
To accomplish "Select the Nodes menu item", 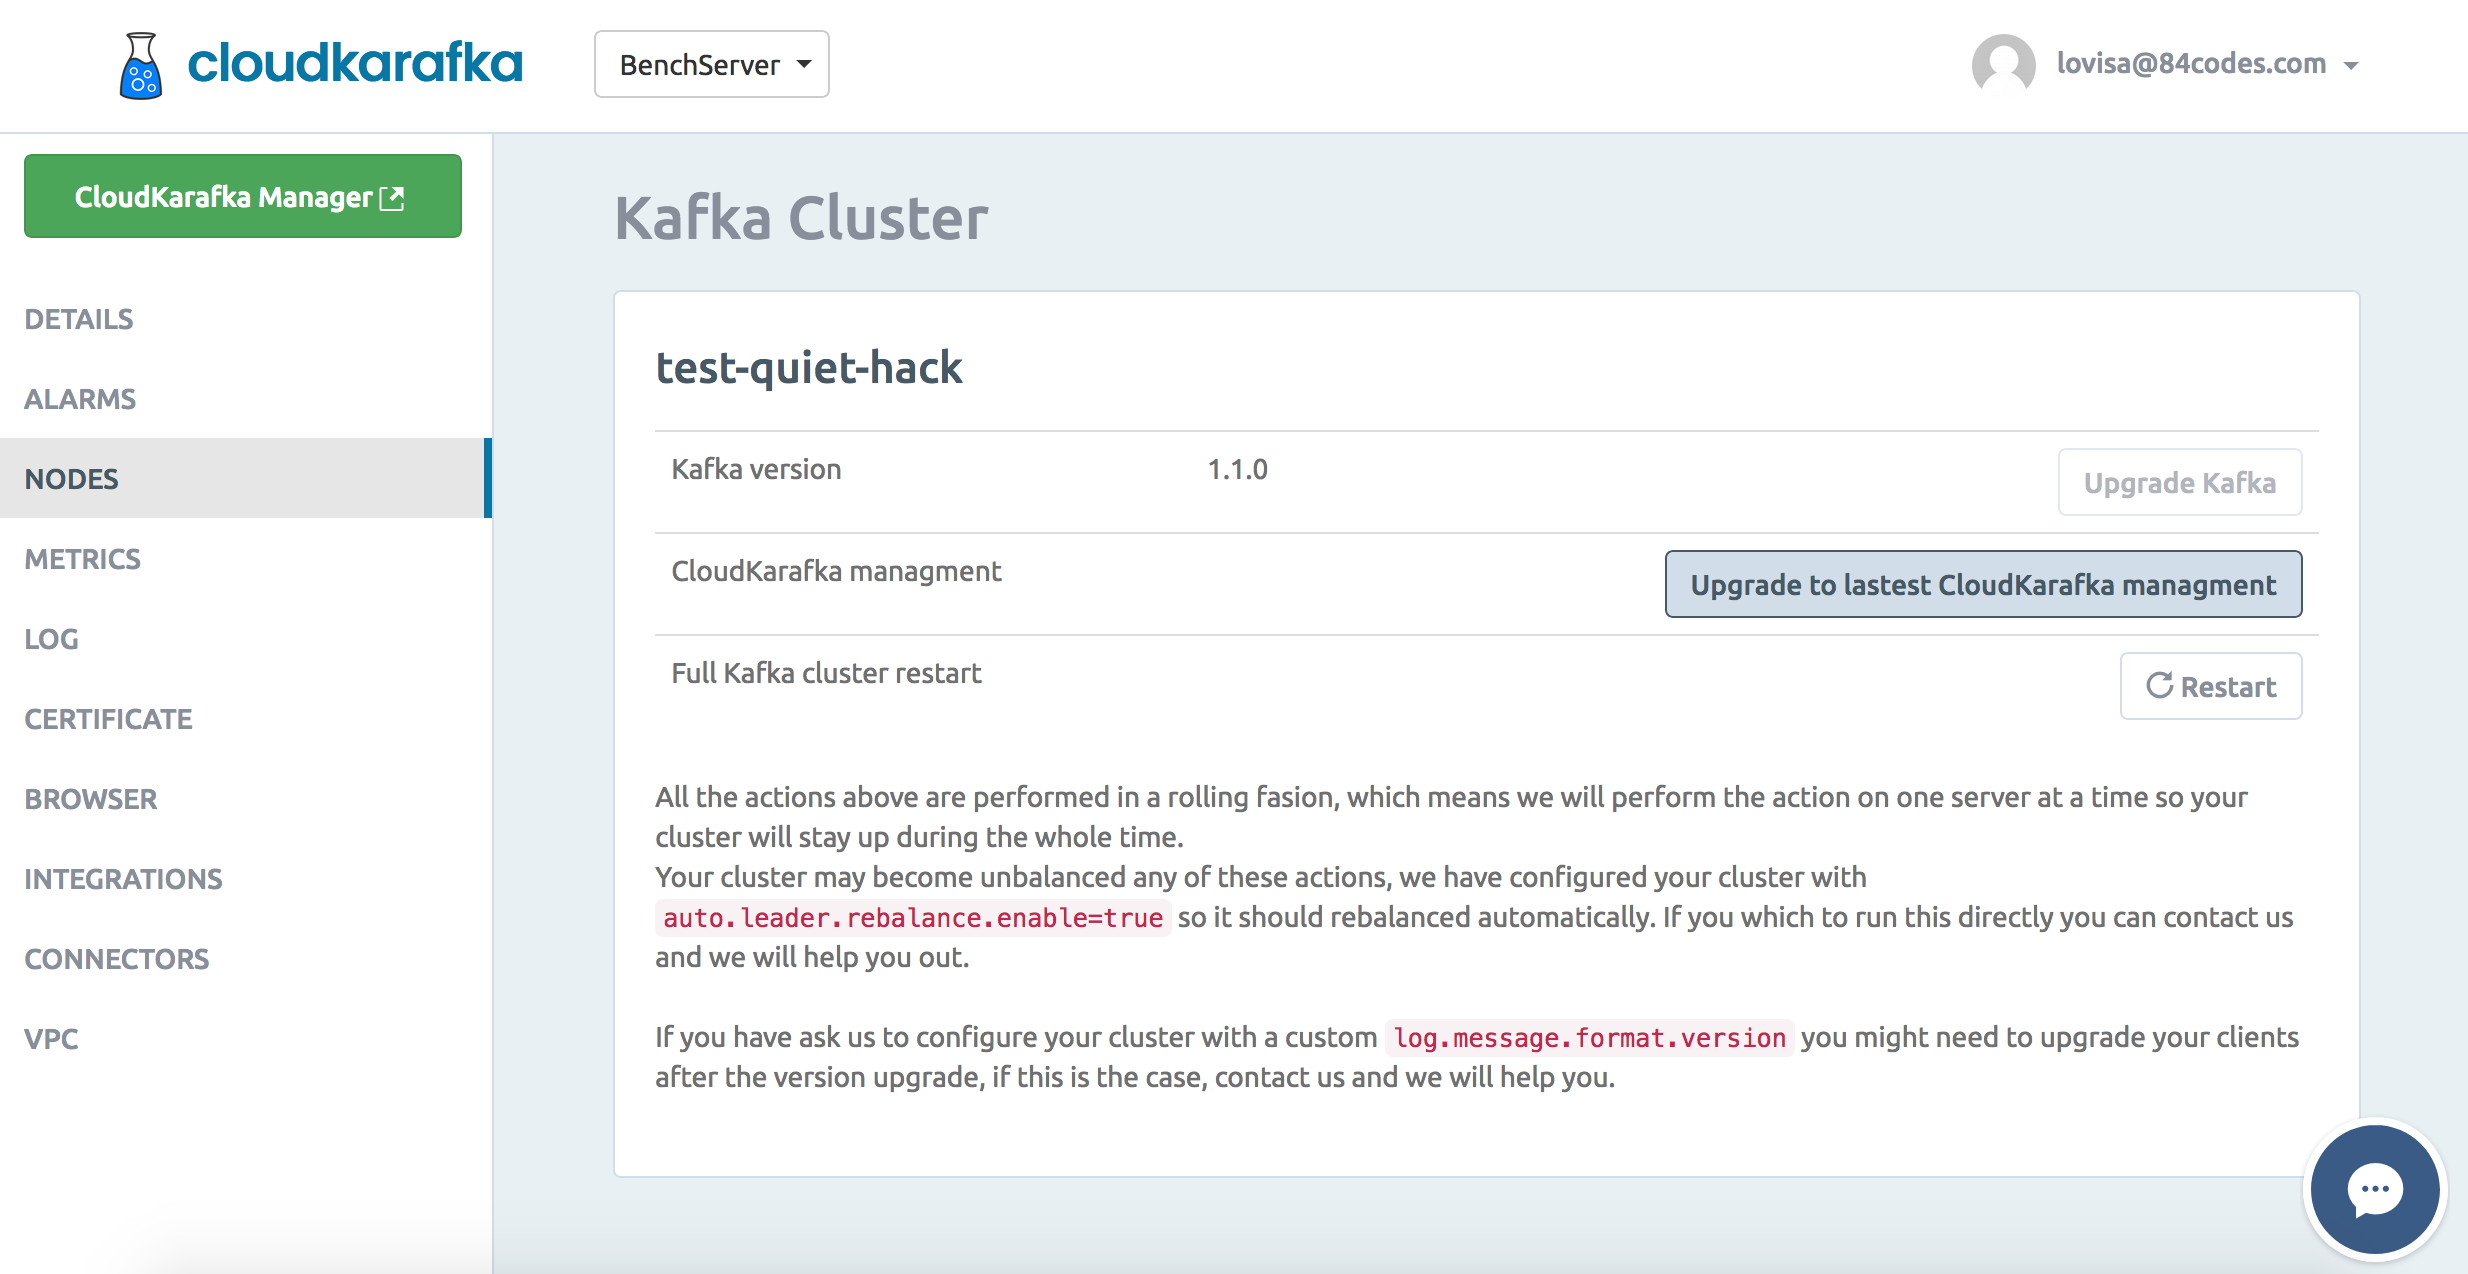I will [246, 478].
